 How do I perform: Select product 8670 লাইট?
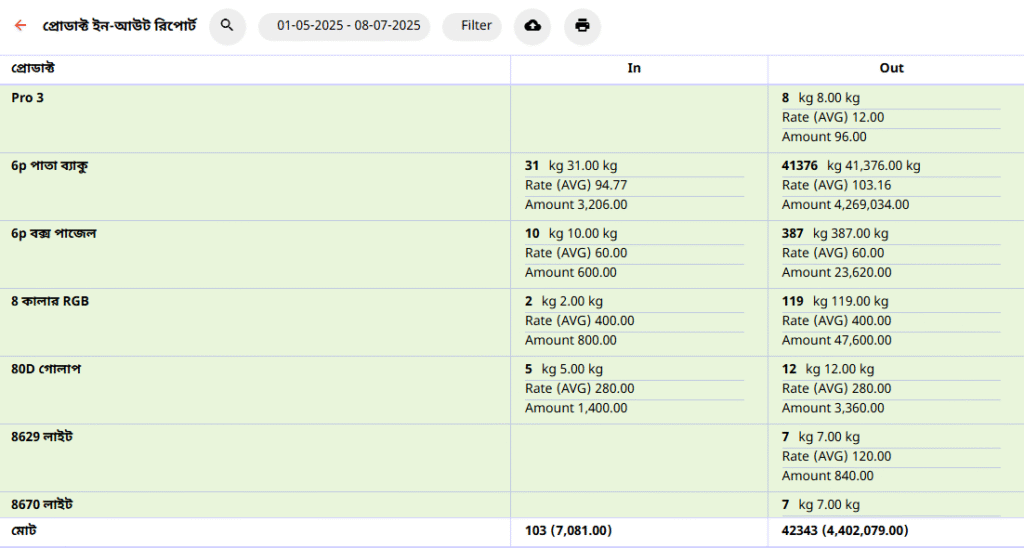tap(42, 505)
